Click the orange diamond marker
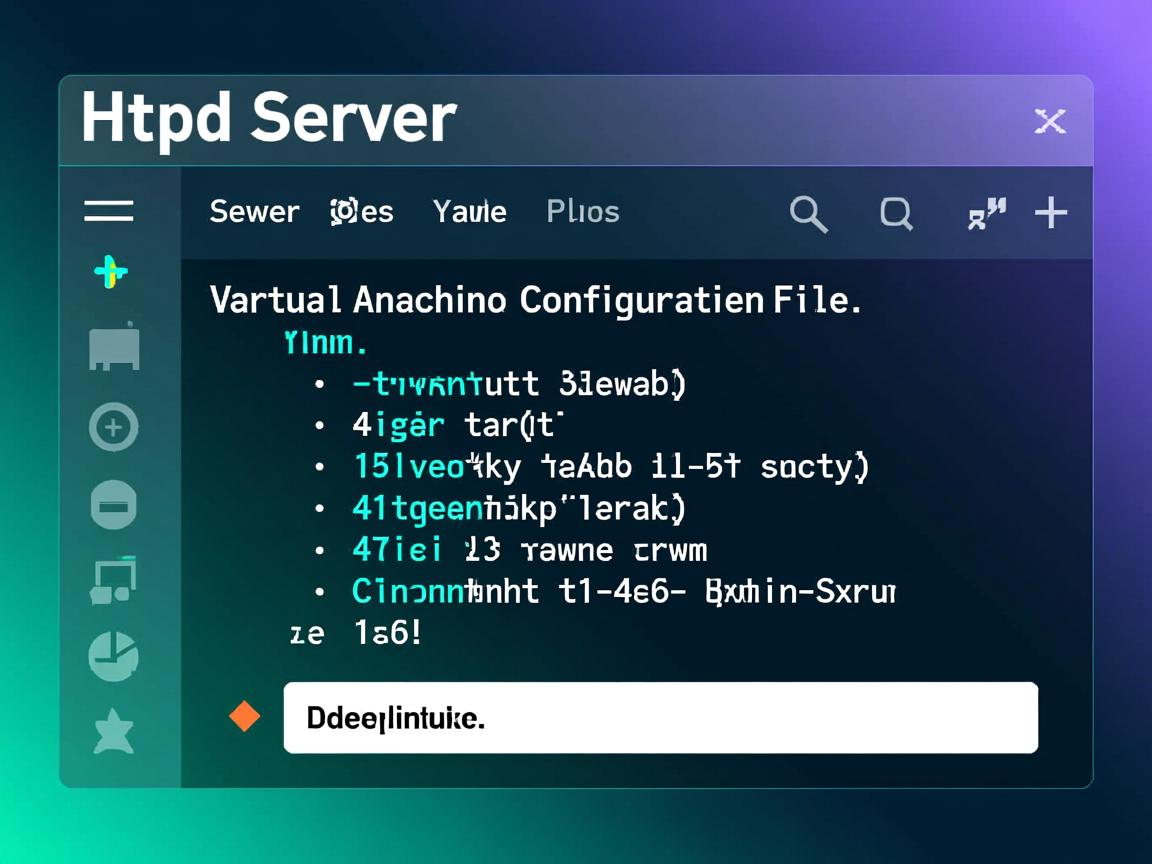This screenshot has height=864, width=1152. 245,716
